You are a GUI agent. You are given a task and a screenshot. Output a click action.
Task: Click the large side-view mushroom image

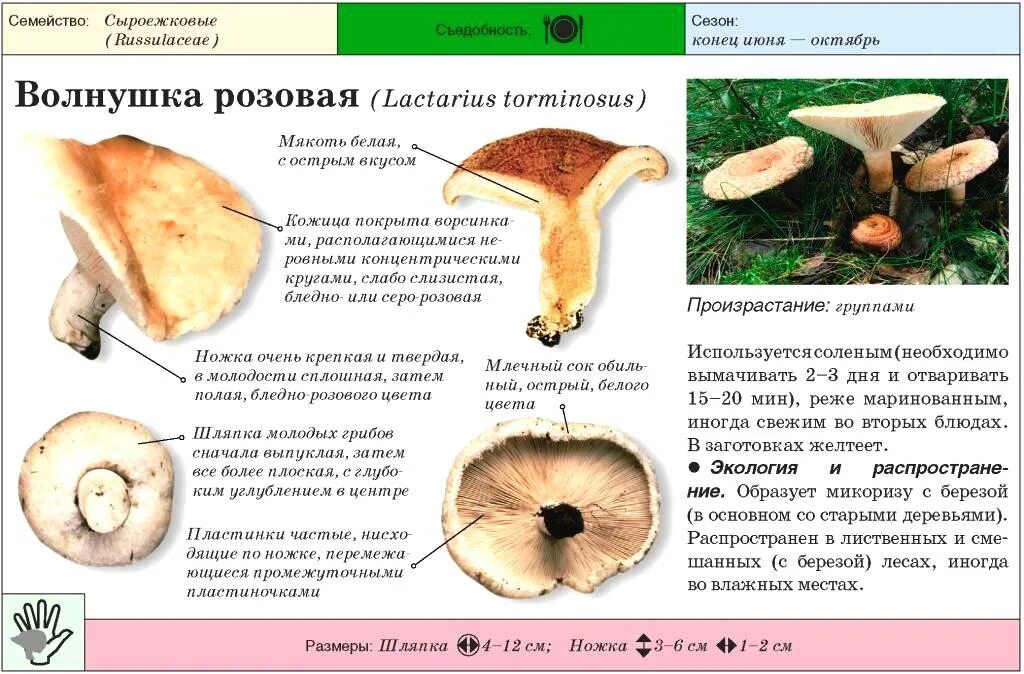click(144, 246)
